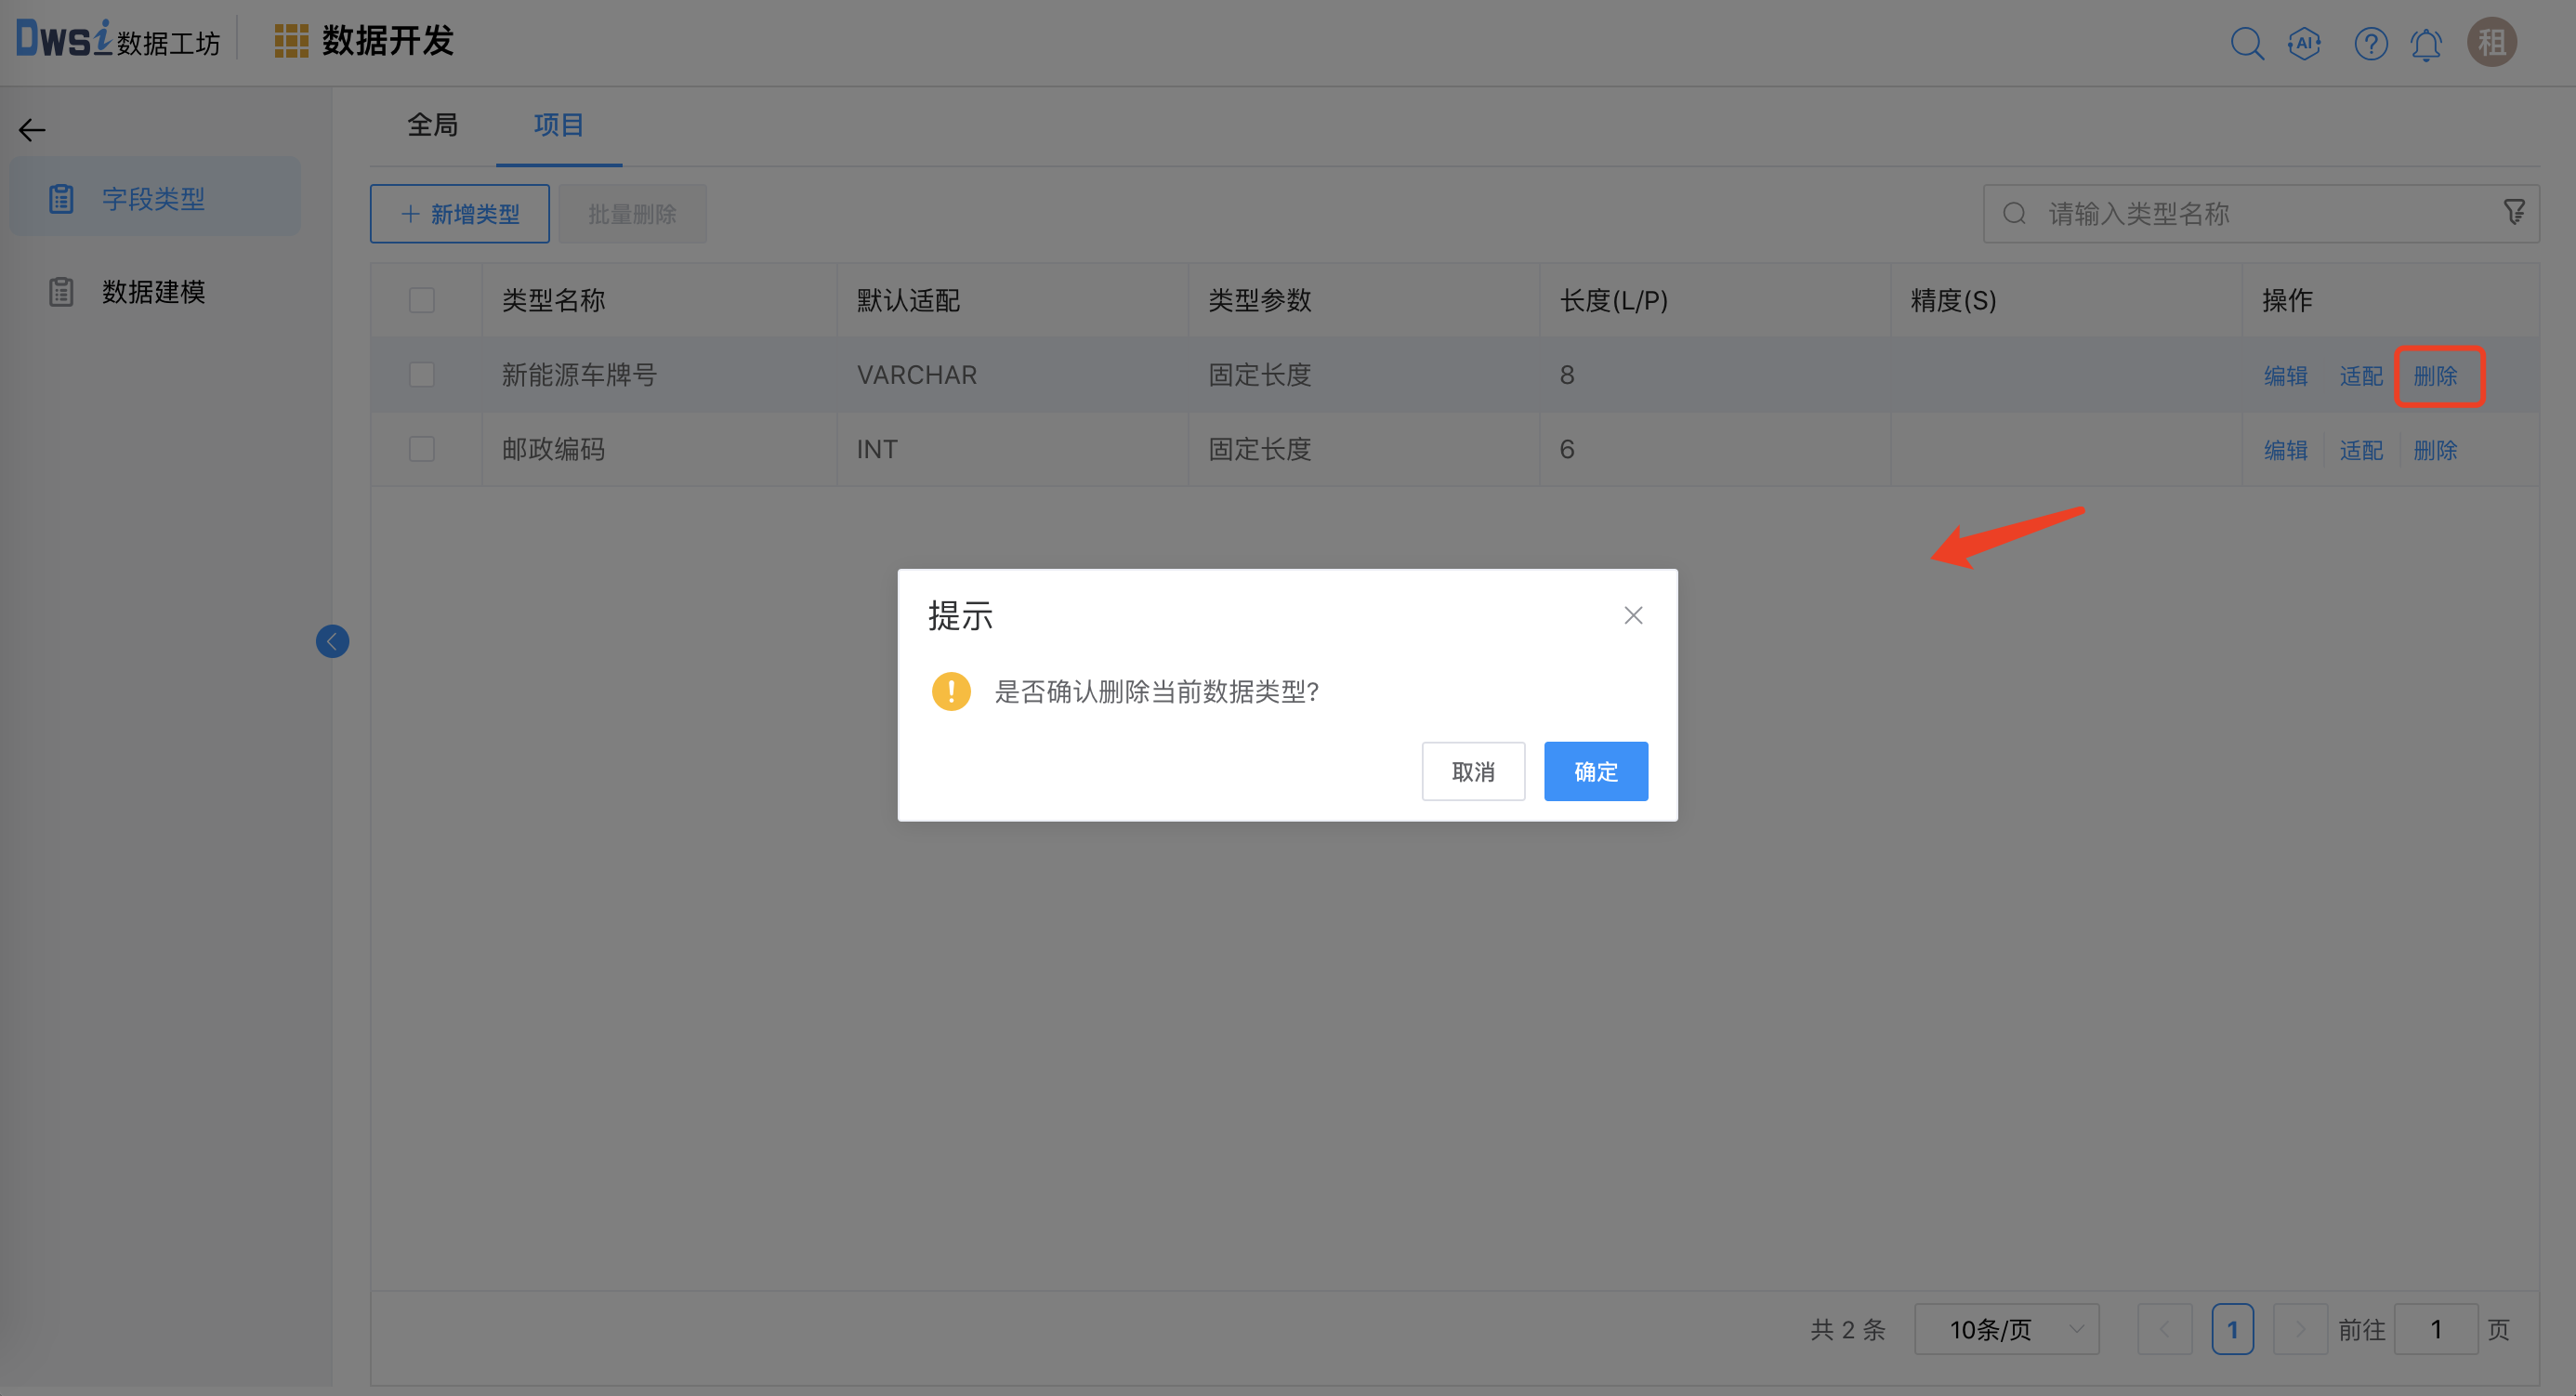The height and width of the screenshot is (1396, 2576).
Task: Click the notification bell icon
Action: [x=2426, y=43]
